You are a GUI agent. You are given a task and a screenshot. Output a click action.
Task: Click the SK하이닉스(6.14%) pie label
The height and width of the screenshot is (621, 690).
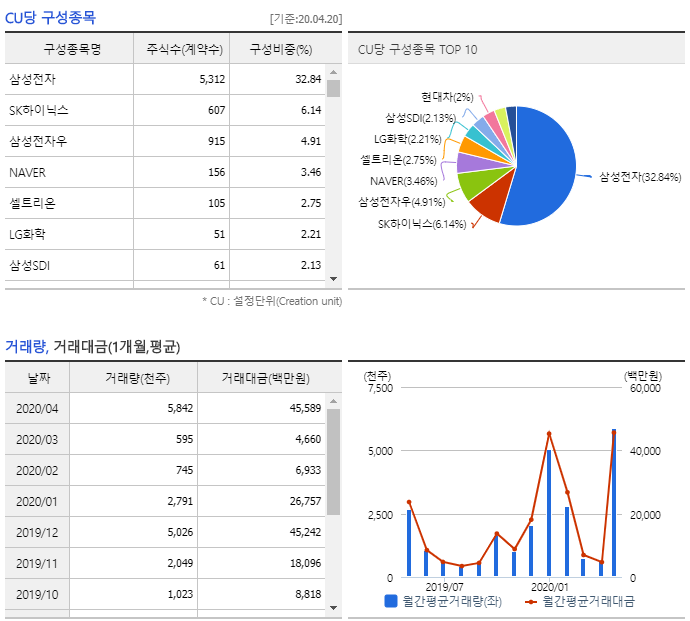[x=422, y=224]
